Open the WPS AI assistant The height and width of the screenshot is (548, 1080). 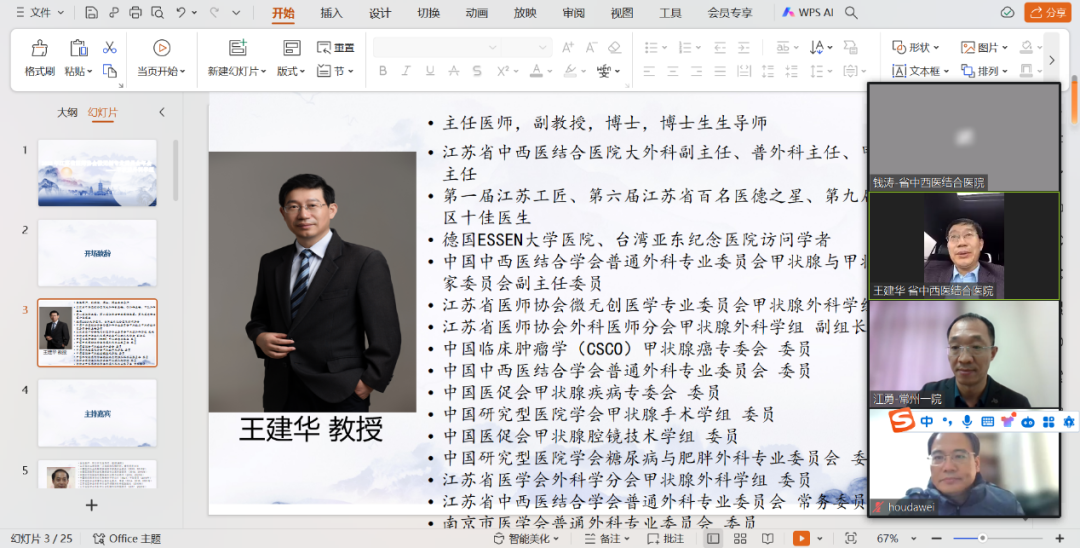808,13
